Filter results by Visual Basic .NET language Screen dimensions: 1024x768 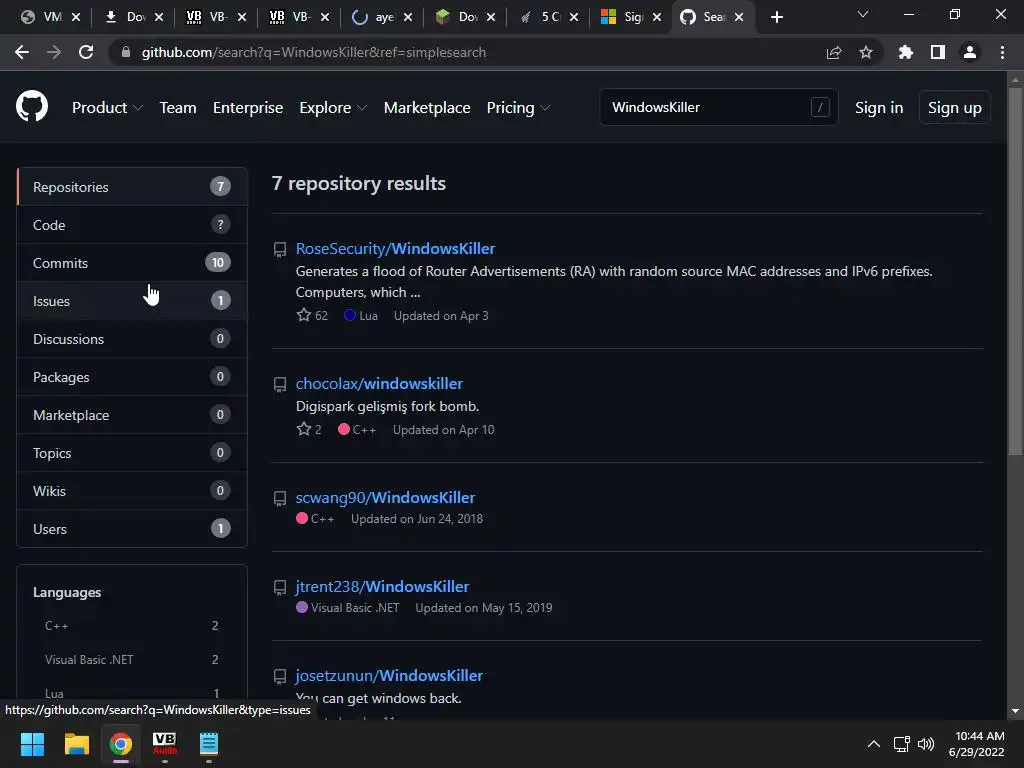point(131,660)
